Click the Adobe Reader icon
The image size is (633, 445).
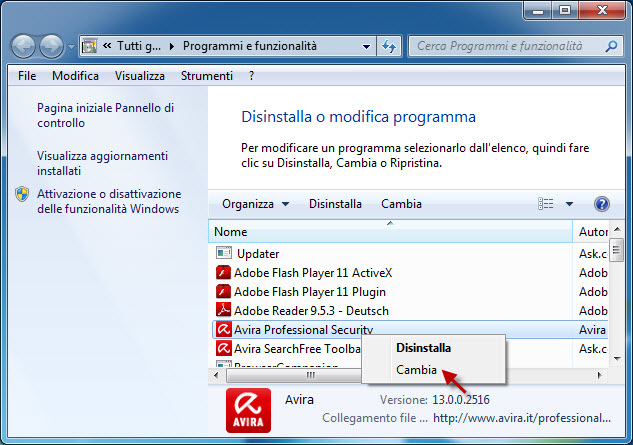[x=223, y=310]
